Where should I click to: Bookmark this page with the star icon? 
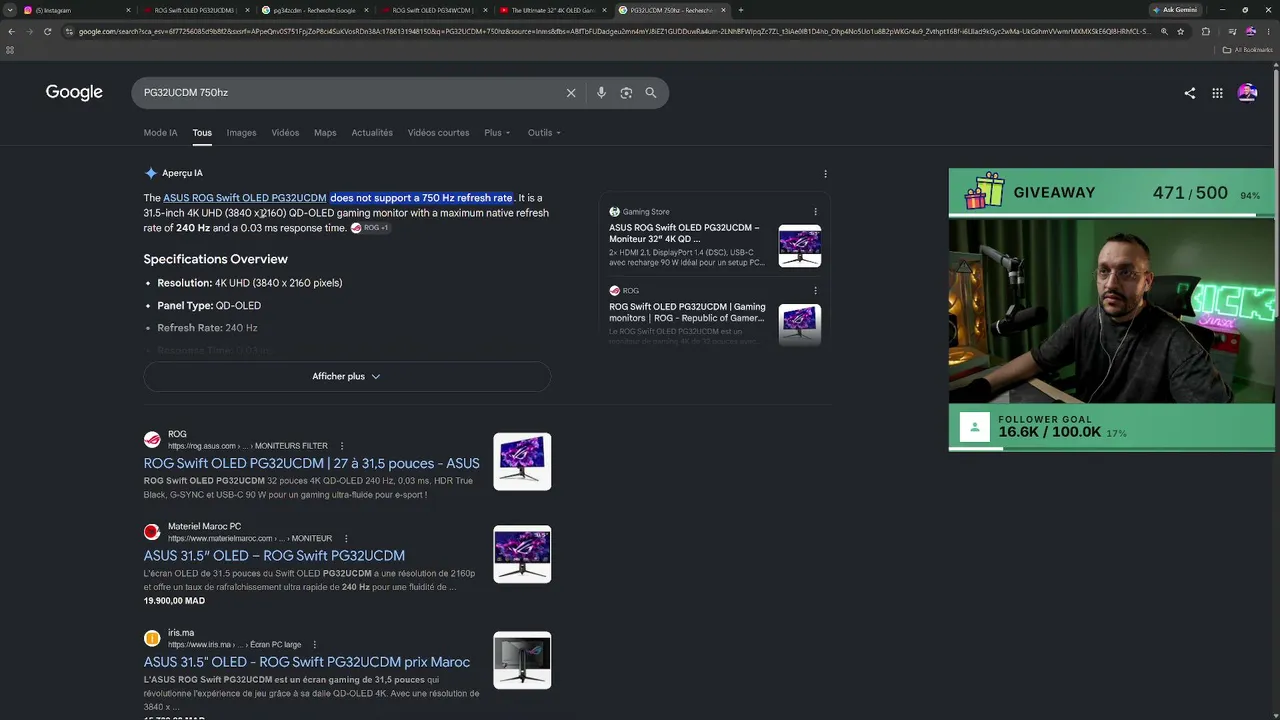point(1181,31)
